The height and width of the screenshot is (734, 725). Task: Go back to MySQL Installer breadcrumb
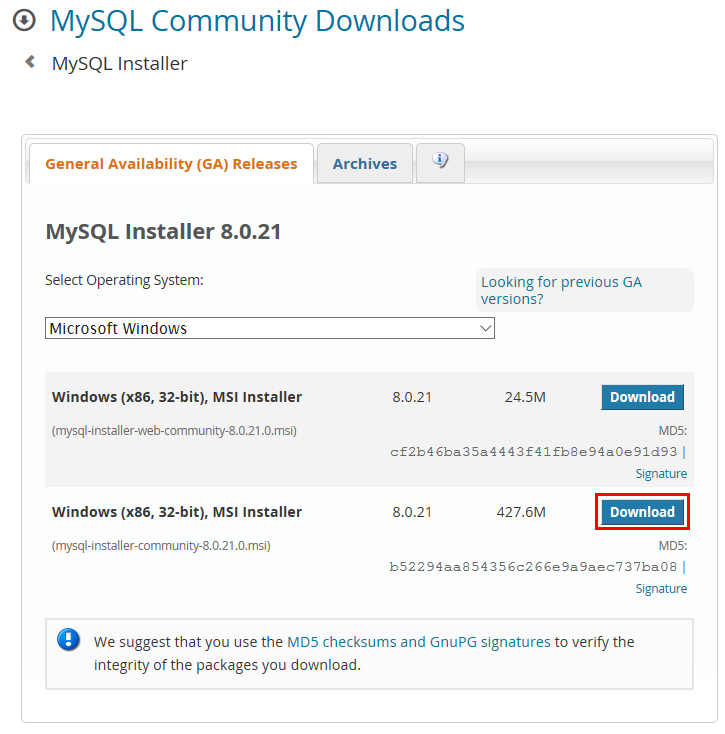119,64
